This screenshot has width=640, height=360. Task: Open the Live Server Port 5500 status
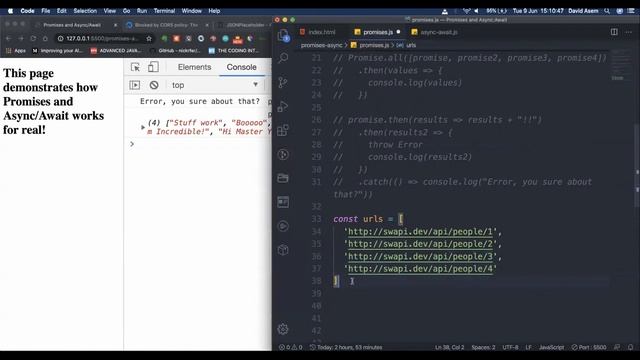point(589,347)
